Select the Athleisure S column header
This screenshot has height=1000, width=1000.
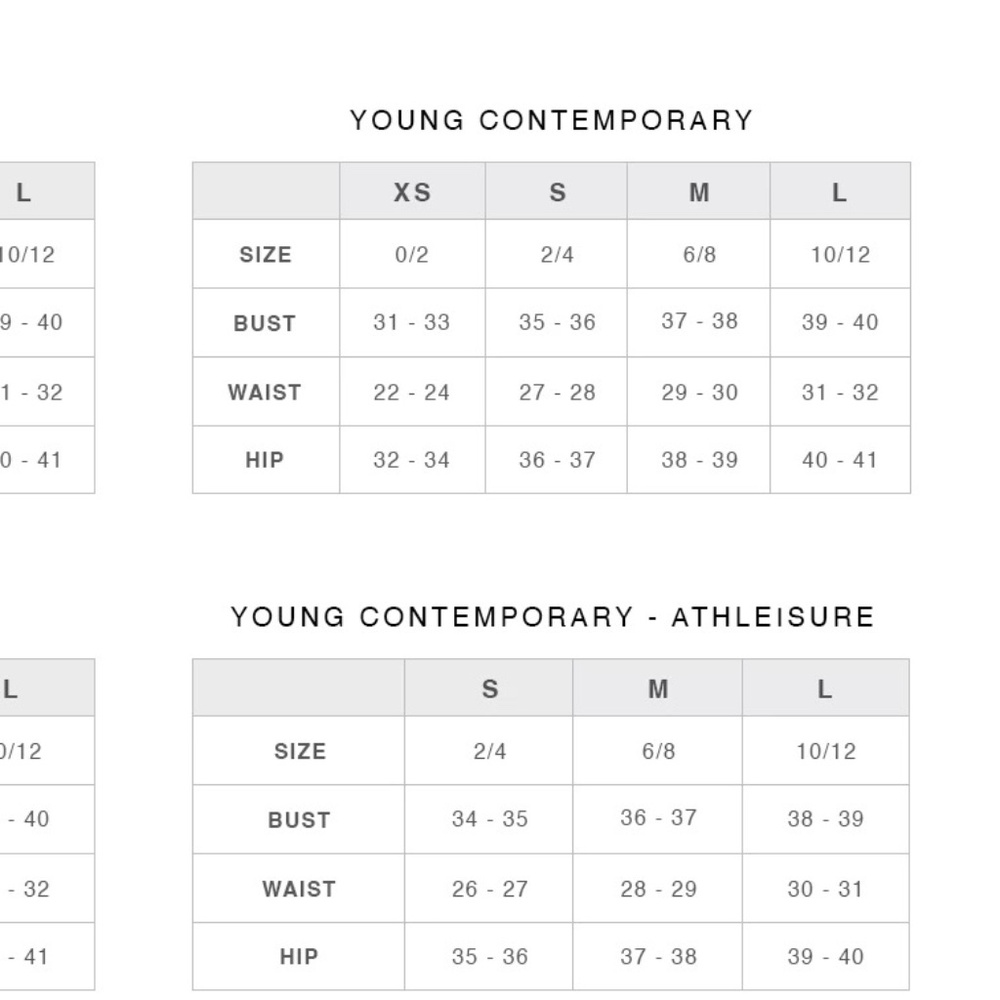tap(489, 689)
